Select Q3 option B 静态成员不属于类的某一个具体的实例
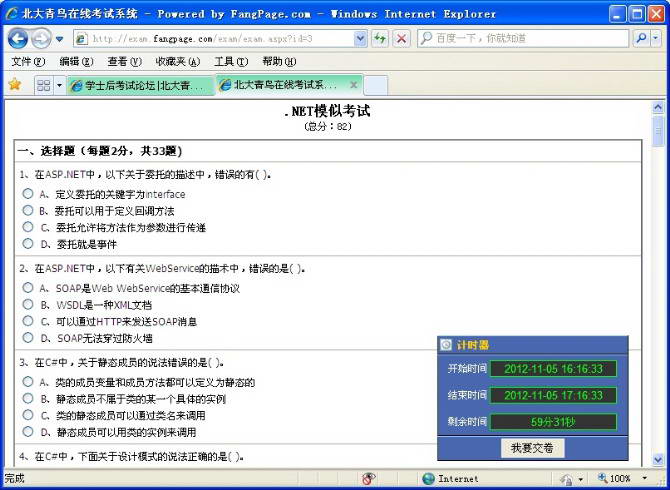The height and width of the screenshot is (490, 670). (28, 398)
